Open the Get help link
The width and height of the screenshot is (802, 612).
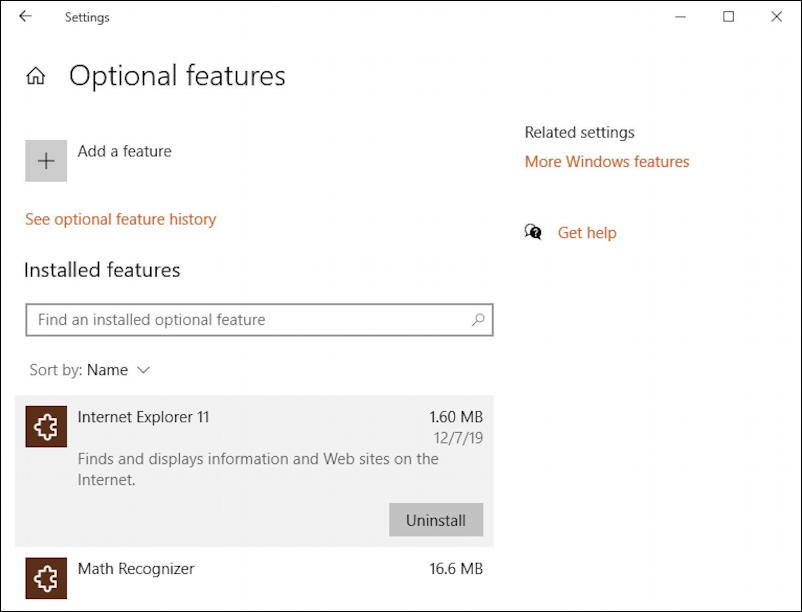[587, 233]
